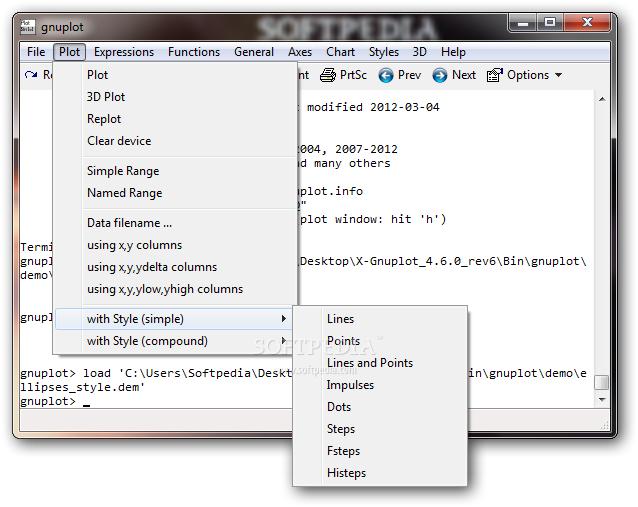The image size is (638, 507).
Task: Click the gnuplot> command prompt line
Action: [x=55, y=402]
